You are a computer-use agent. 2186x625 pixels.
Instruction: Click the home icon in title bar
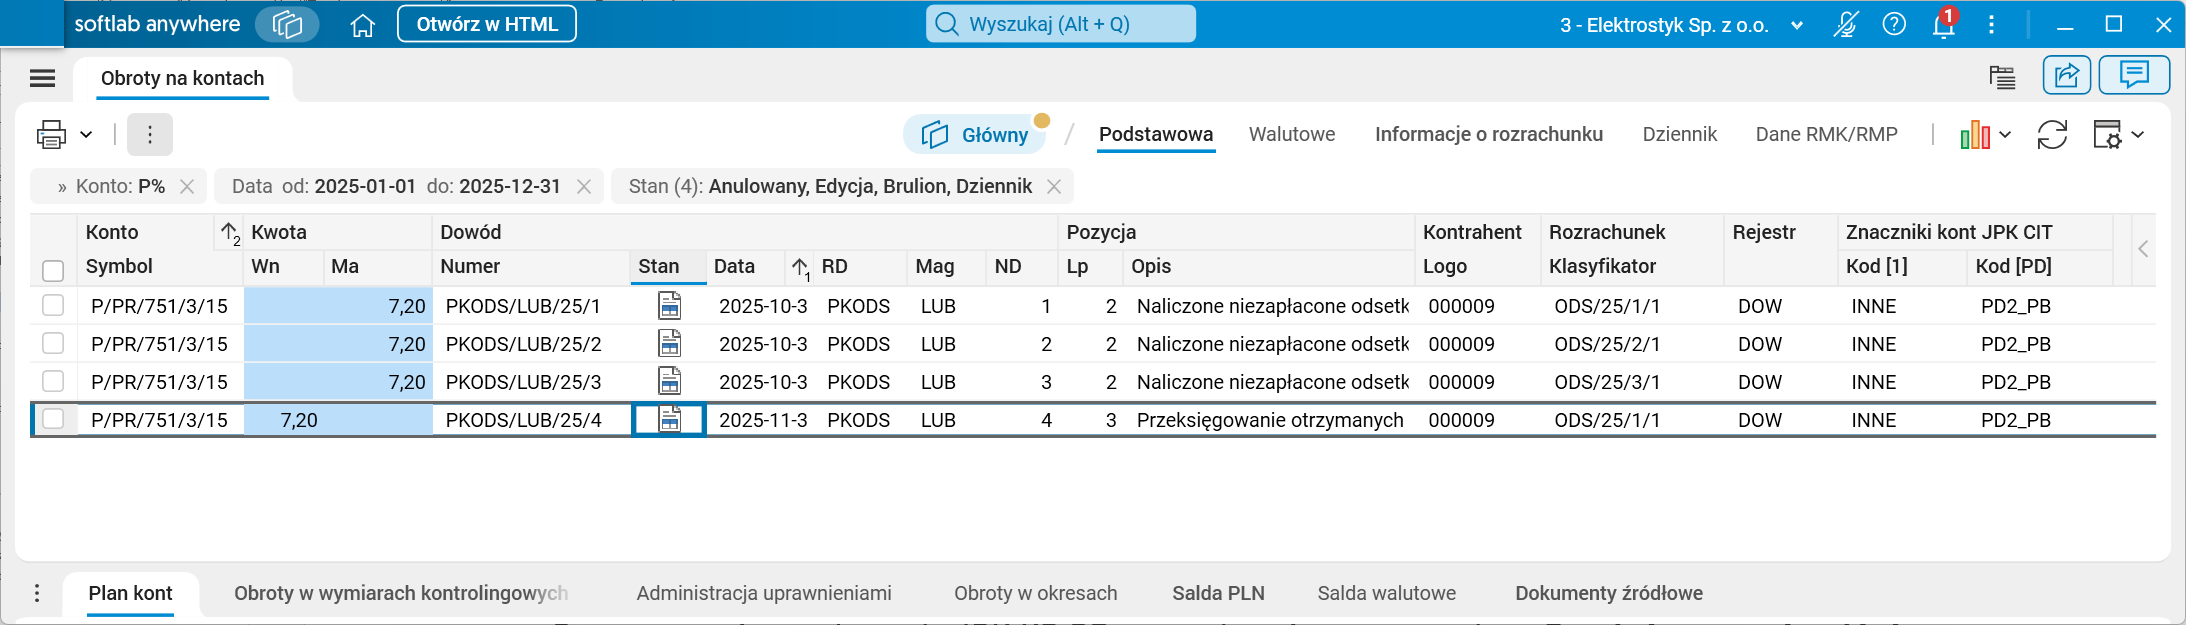pos(363,25)
